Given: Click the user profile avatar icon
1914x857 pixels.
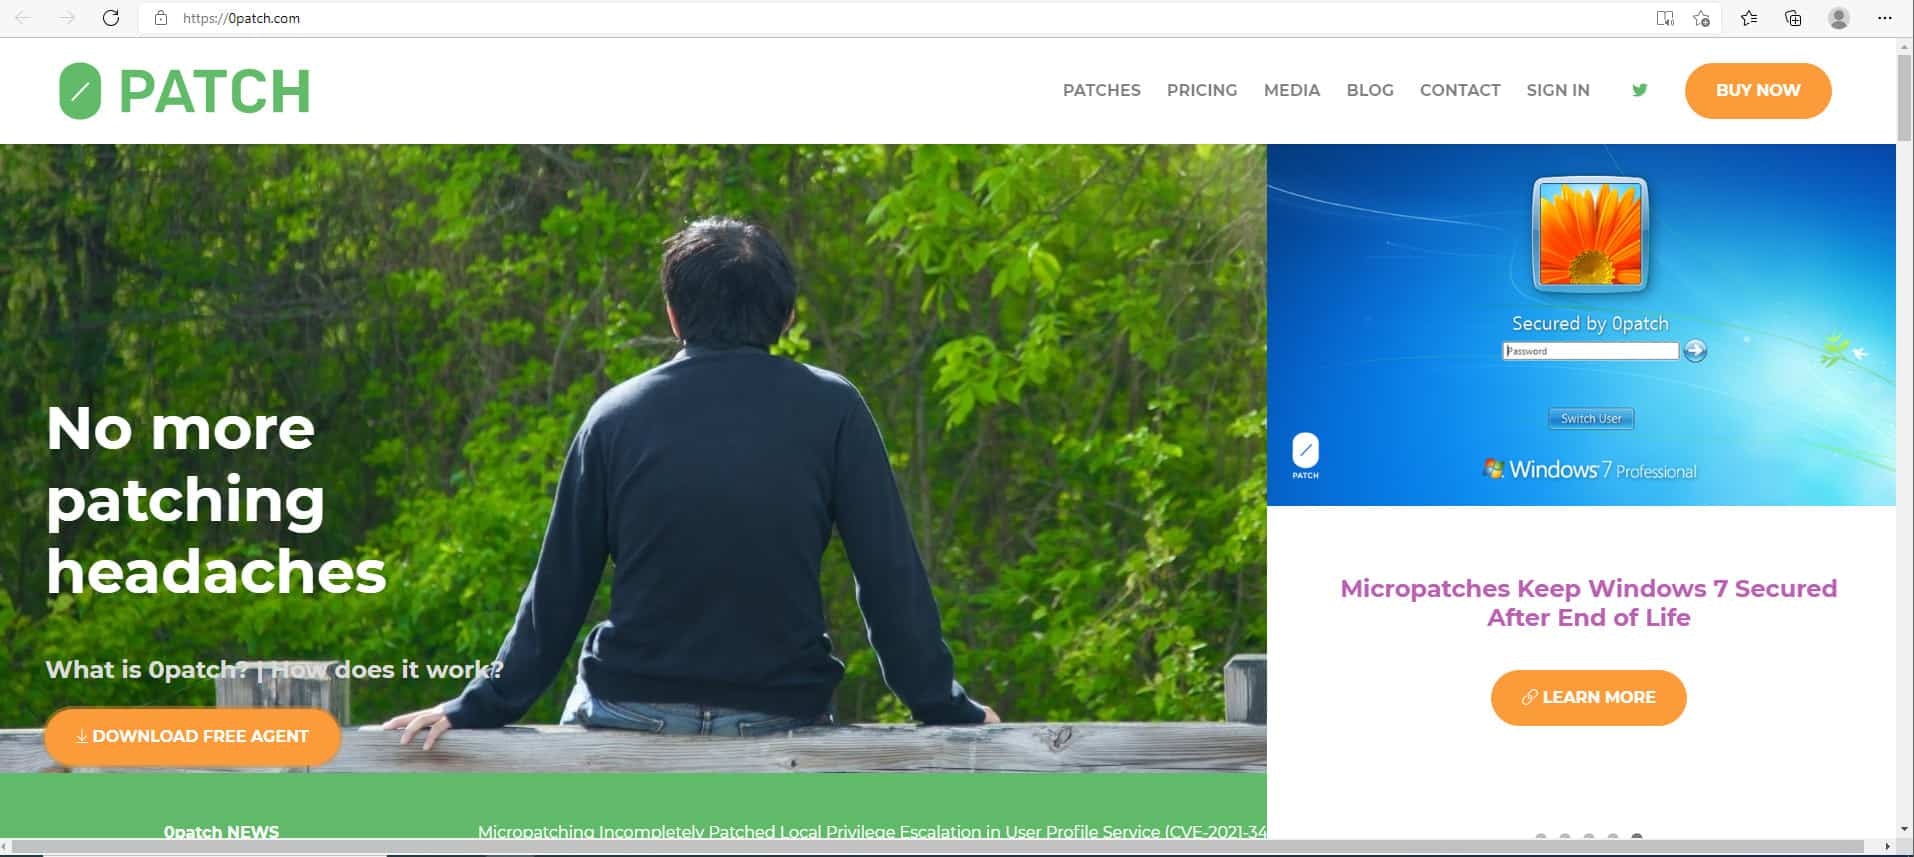Looking at the screenshot, I should [x=1838, y=18].
